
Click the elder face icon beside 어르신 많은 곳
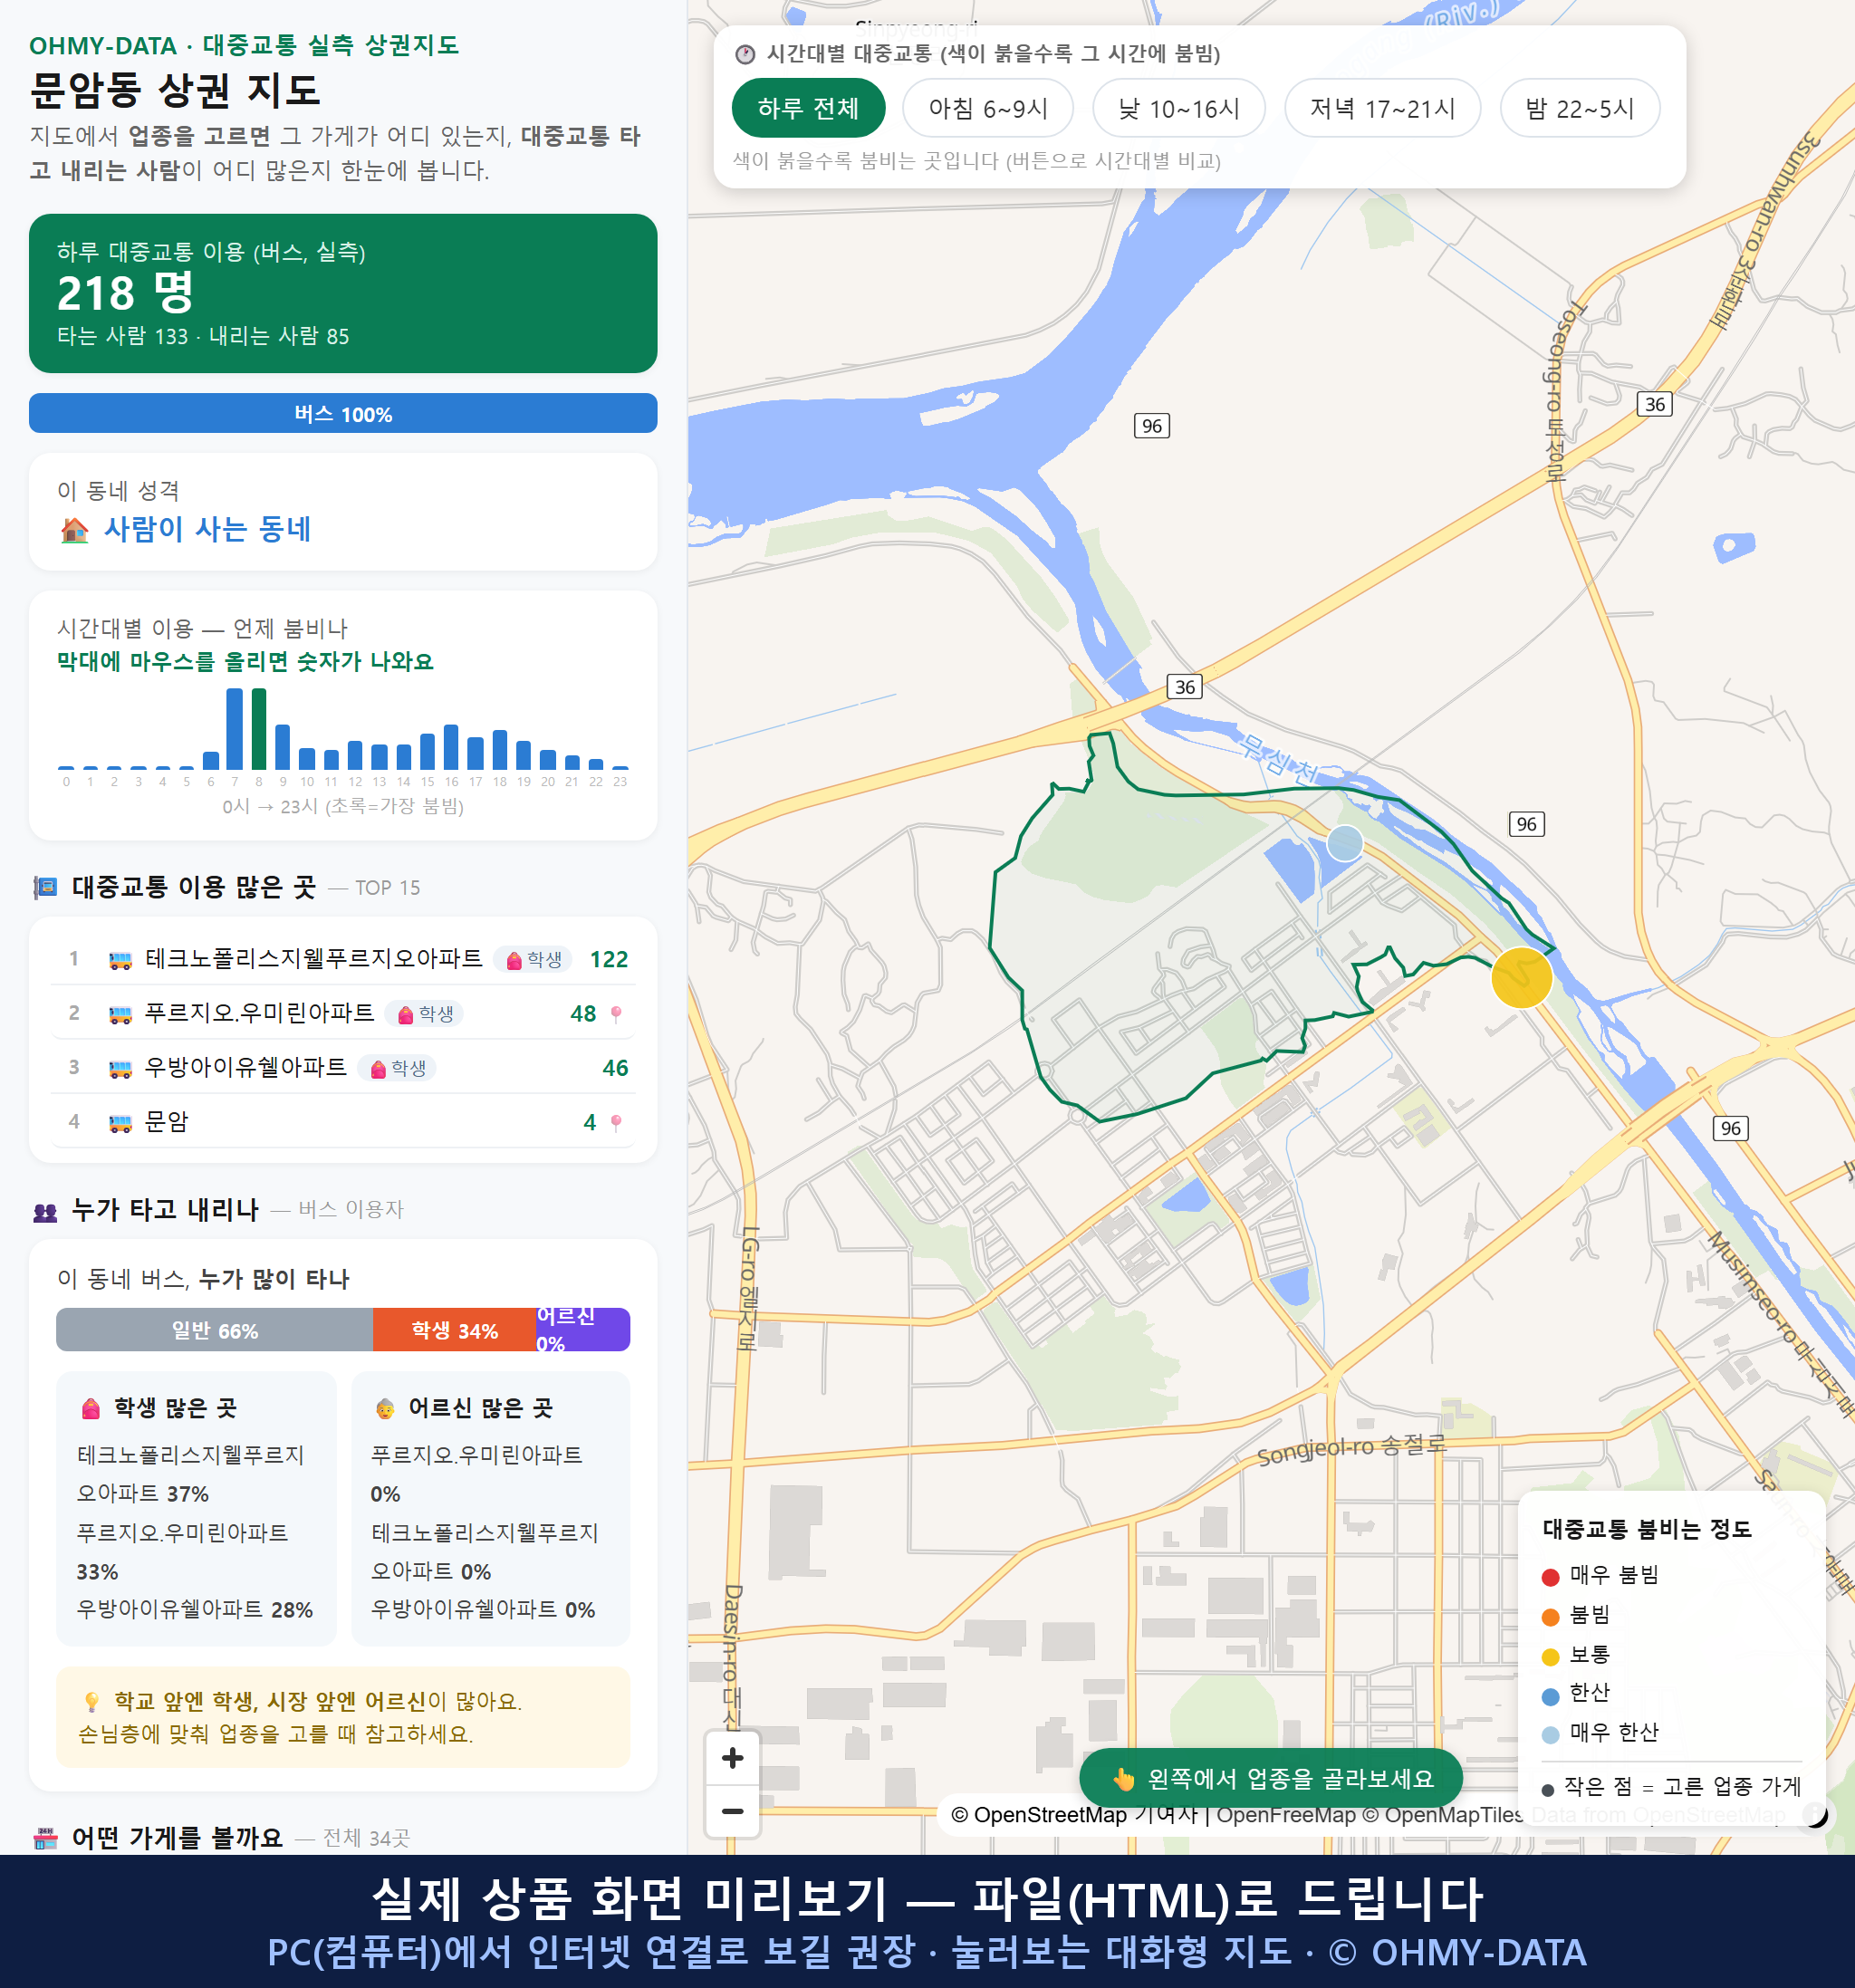pos(385,1408)
